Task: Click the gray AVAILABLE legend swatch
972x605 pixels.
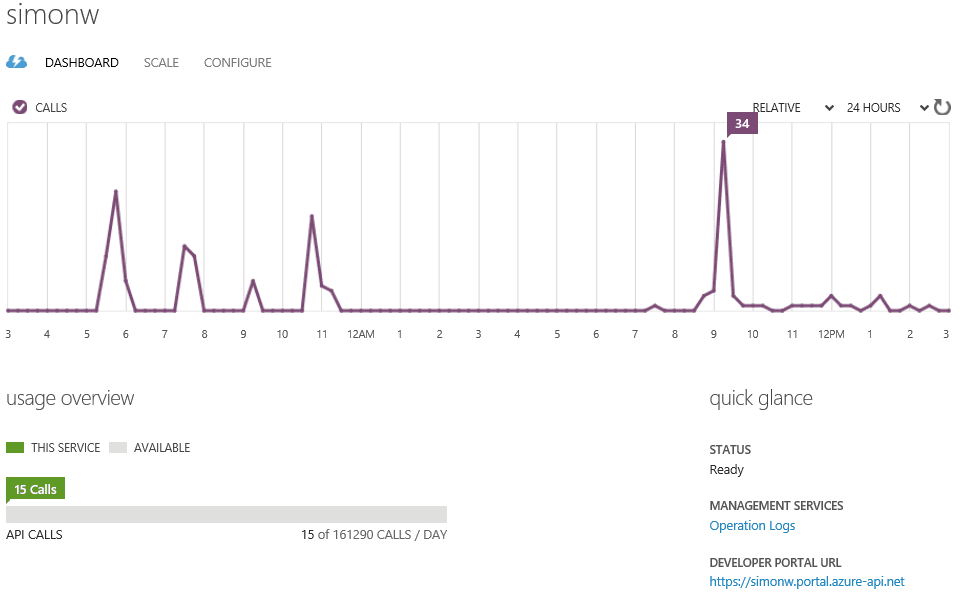Action: pos(118,448)
